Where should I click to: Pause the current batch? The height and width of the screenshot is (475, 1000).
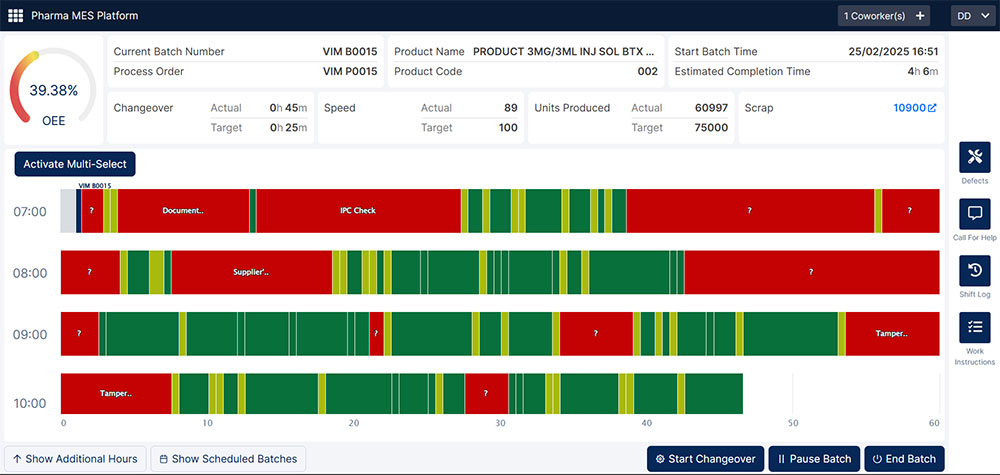(x=814, y=458)
